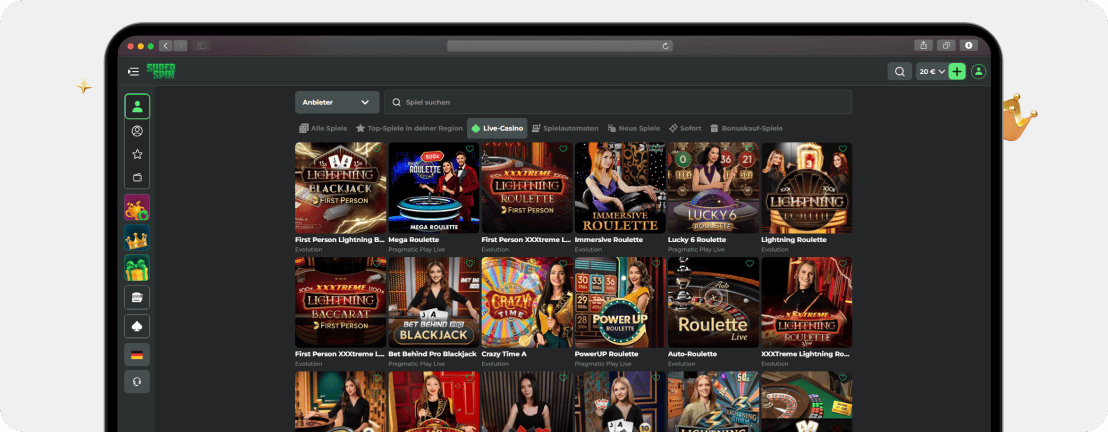This screenshot has height=432, width=1108.
Task: Collapse the sidebar with the hamburger menu icon
Action: 133,71
